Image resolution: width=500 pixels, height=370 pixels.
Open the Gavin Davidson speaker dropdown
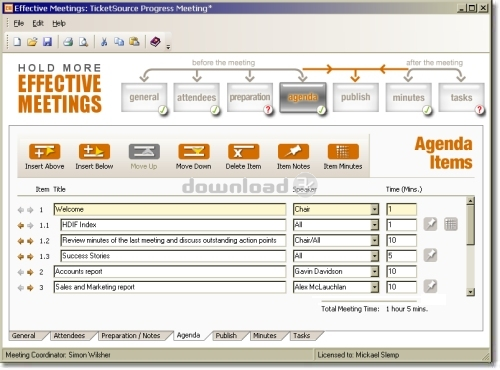pyautogui.click(x=375, y=271)
